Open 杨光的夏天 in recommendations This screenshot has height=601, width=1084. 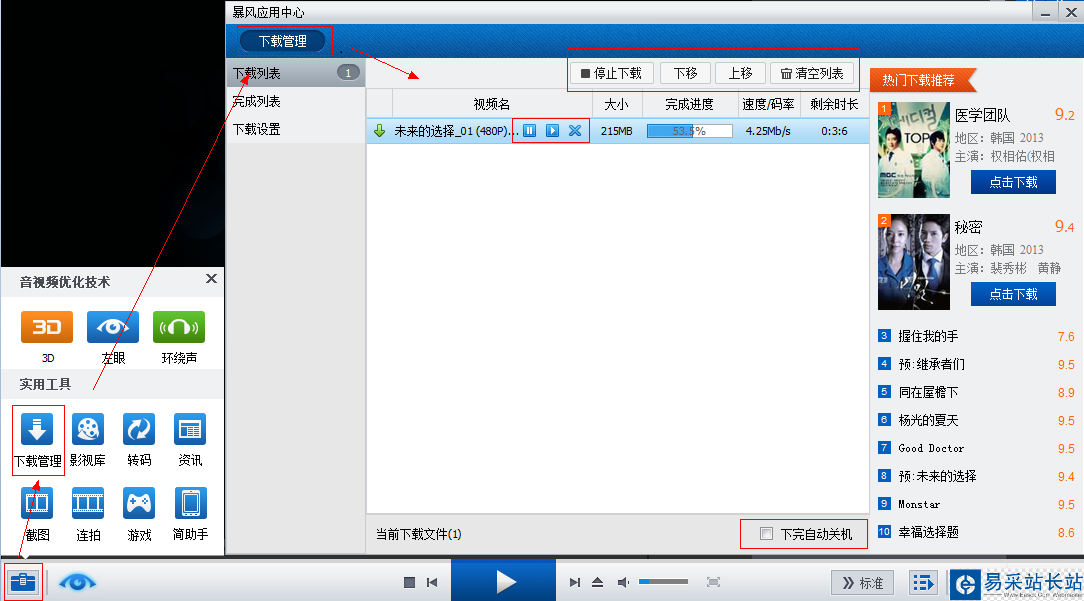click(x=928, y=420)
